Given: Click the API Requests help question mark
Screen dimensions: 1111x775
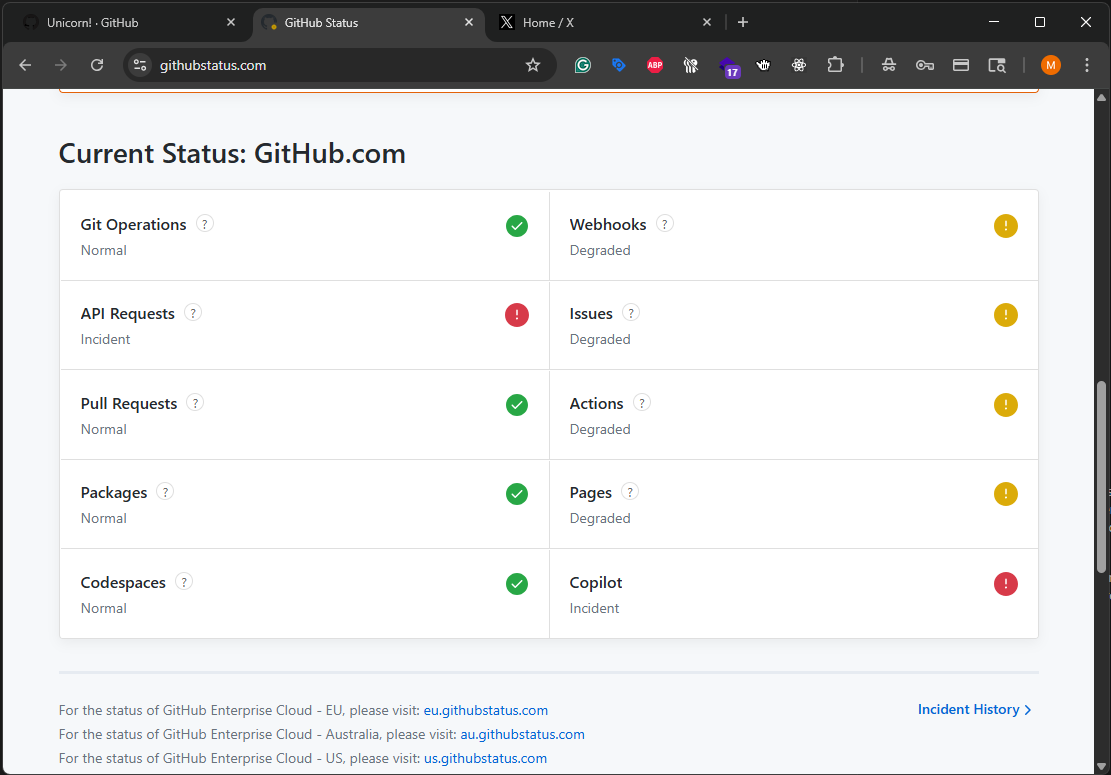Looking at the screenshot, I should [x=193, y=312].
